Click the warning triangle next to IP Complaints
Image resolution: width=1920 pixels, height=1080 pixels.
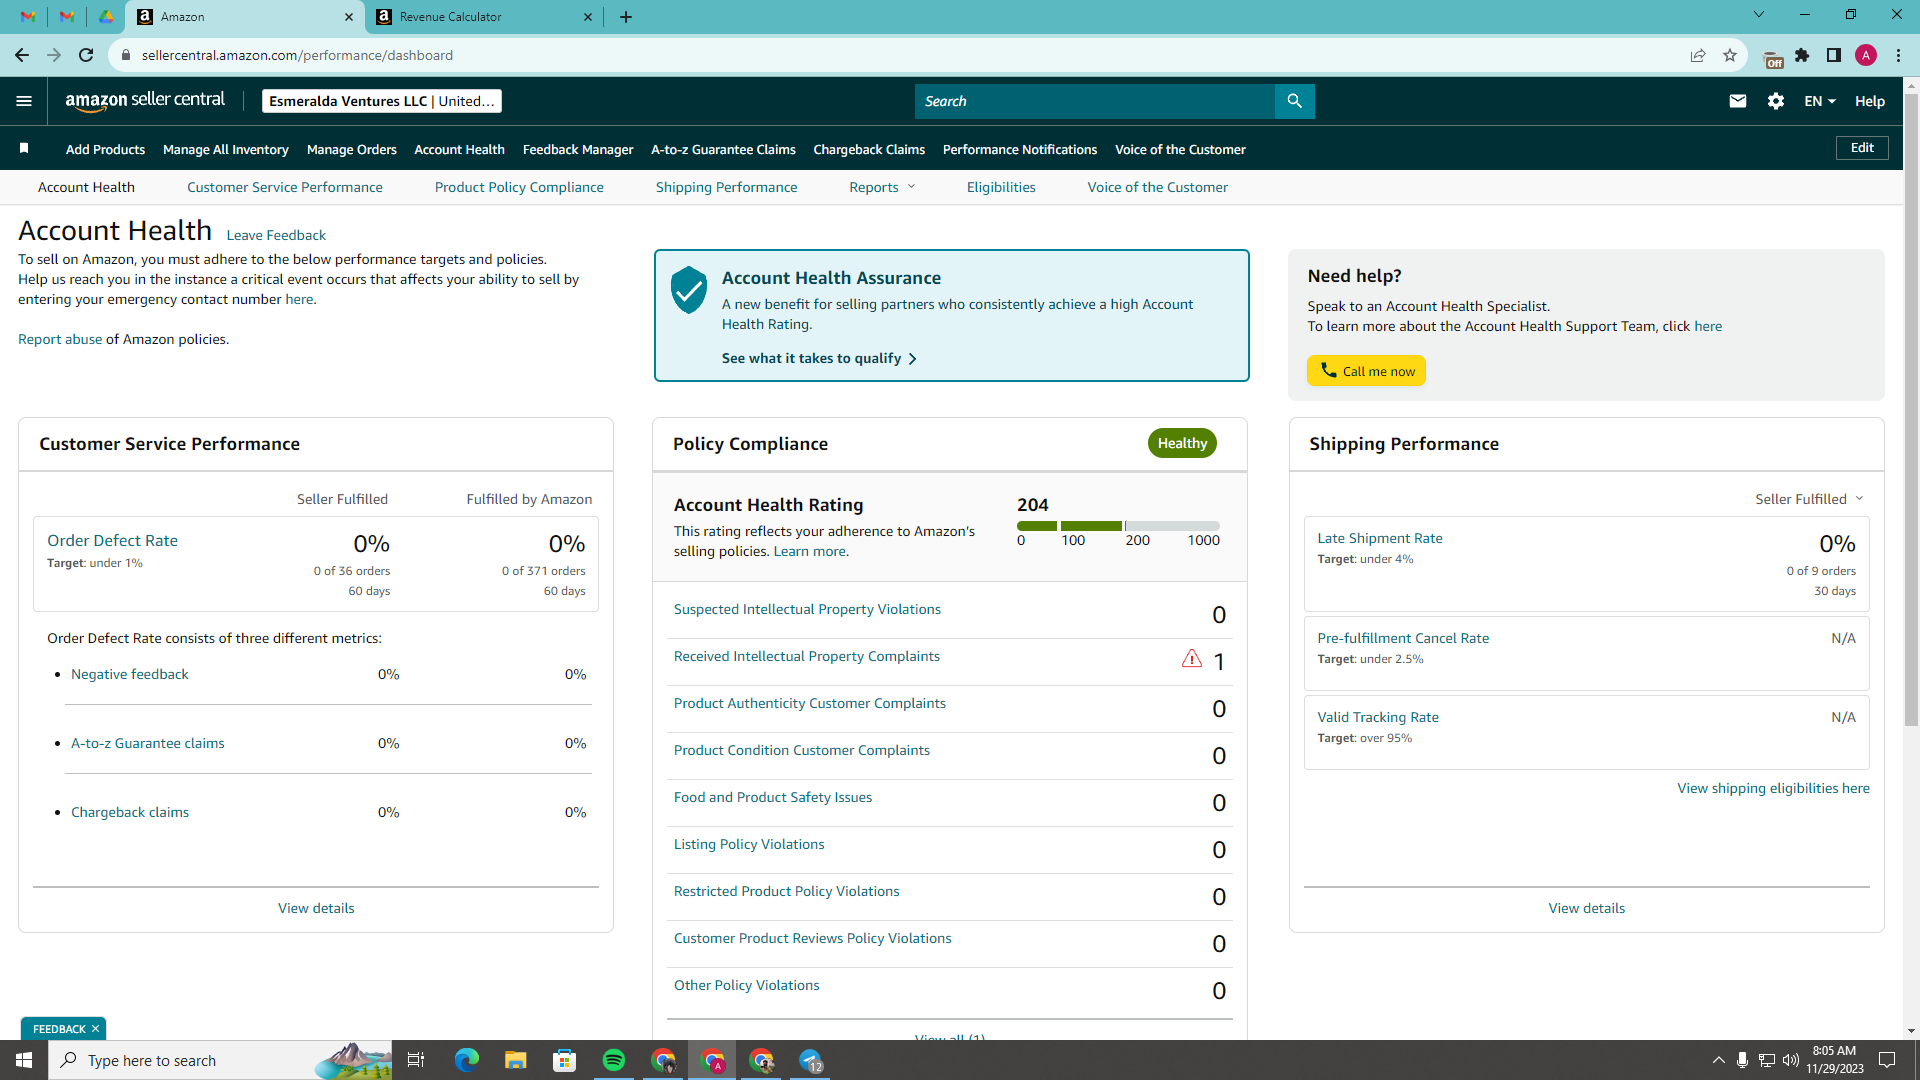coord(1191,659)
